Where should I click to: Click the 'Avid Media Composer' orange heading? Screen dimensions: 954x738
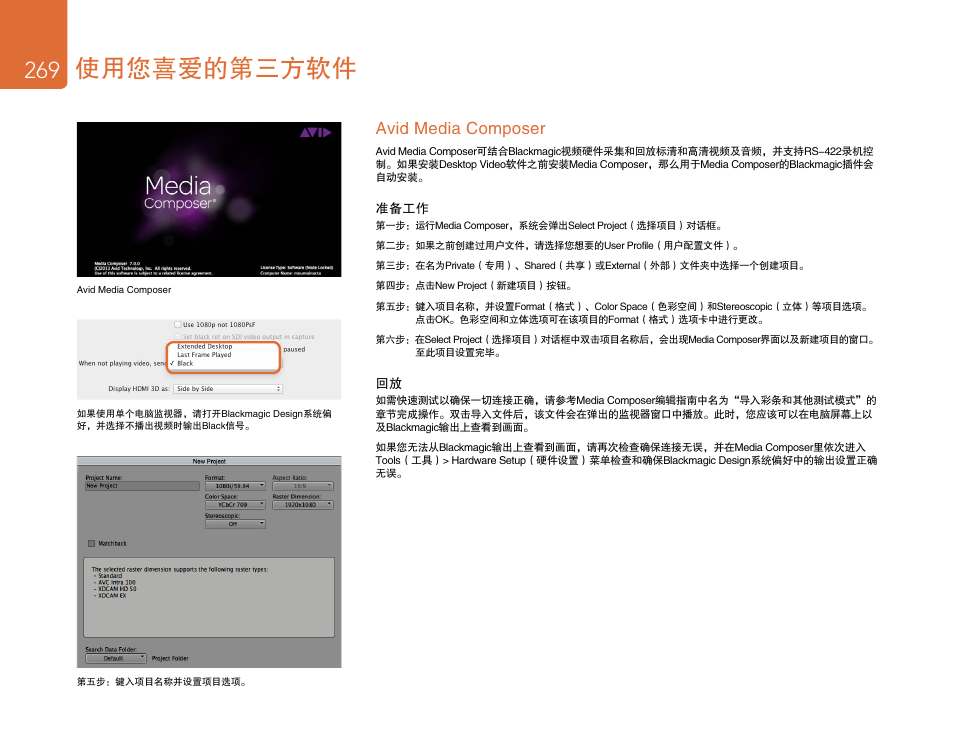[x=460, y=128]
